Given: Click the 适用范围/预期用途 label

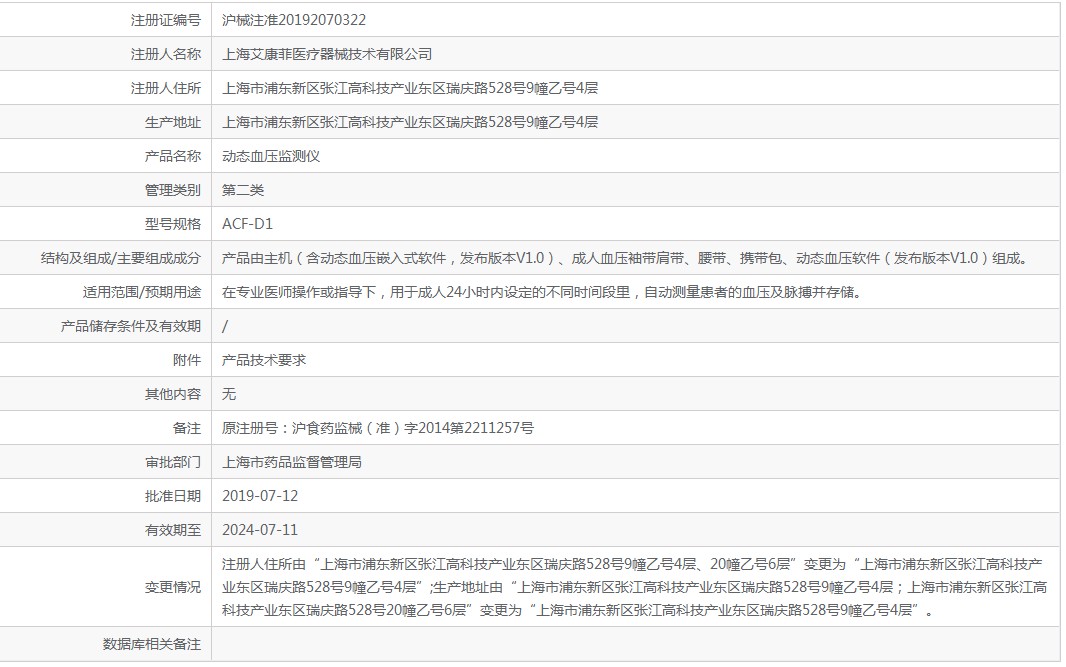Looking at the screenshot, I should pos(142,292).
